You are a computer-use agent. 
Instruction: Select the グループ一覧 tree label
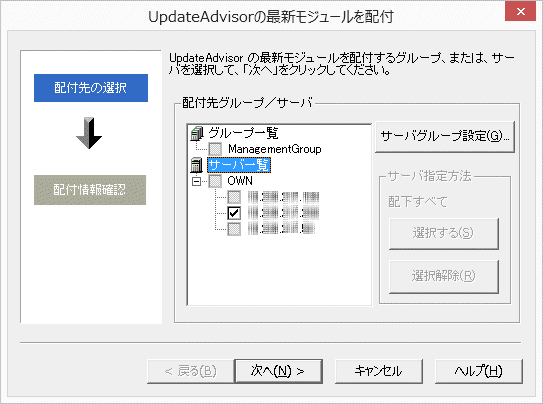pyautogui.click(x=243, y=133)
